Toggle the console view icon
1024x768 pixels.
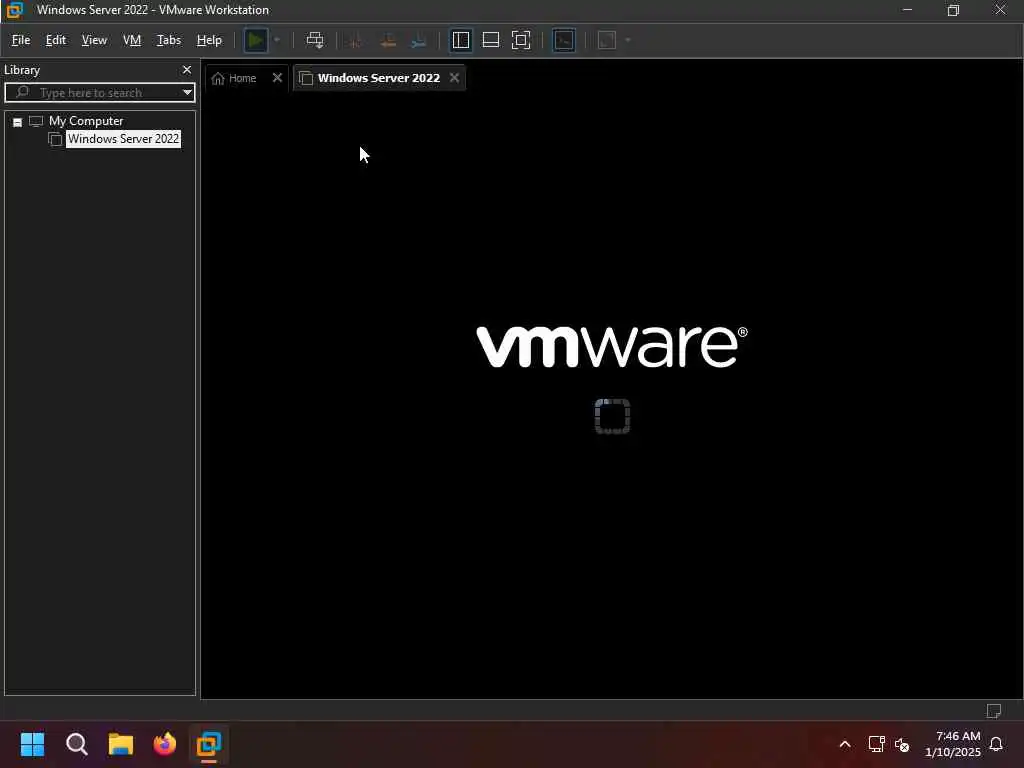pyautogui.click(x=564, y=40)
